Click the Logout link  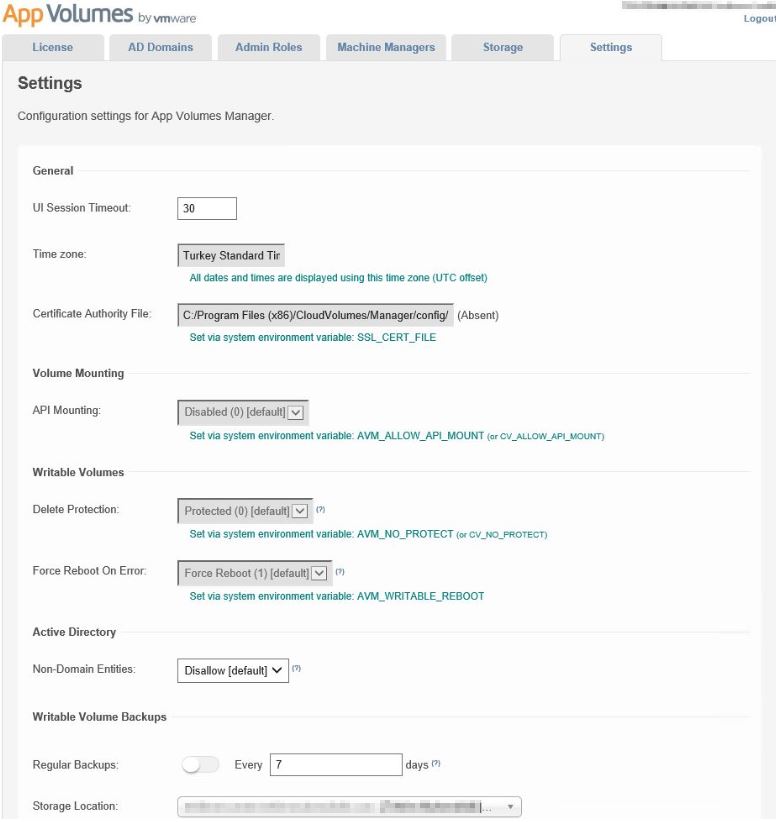759,18
